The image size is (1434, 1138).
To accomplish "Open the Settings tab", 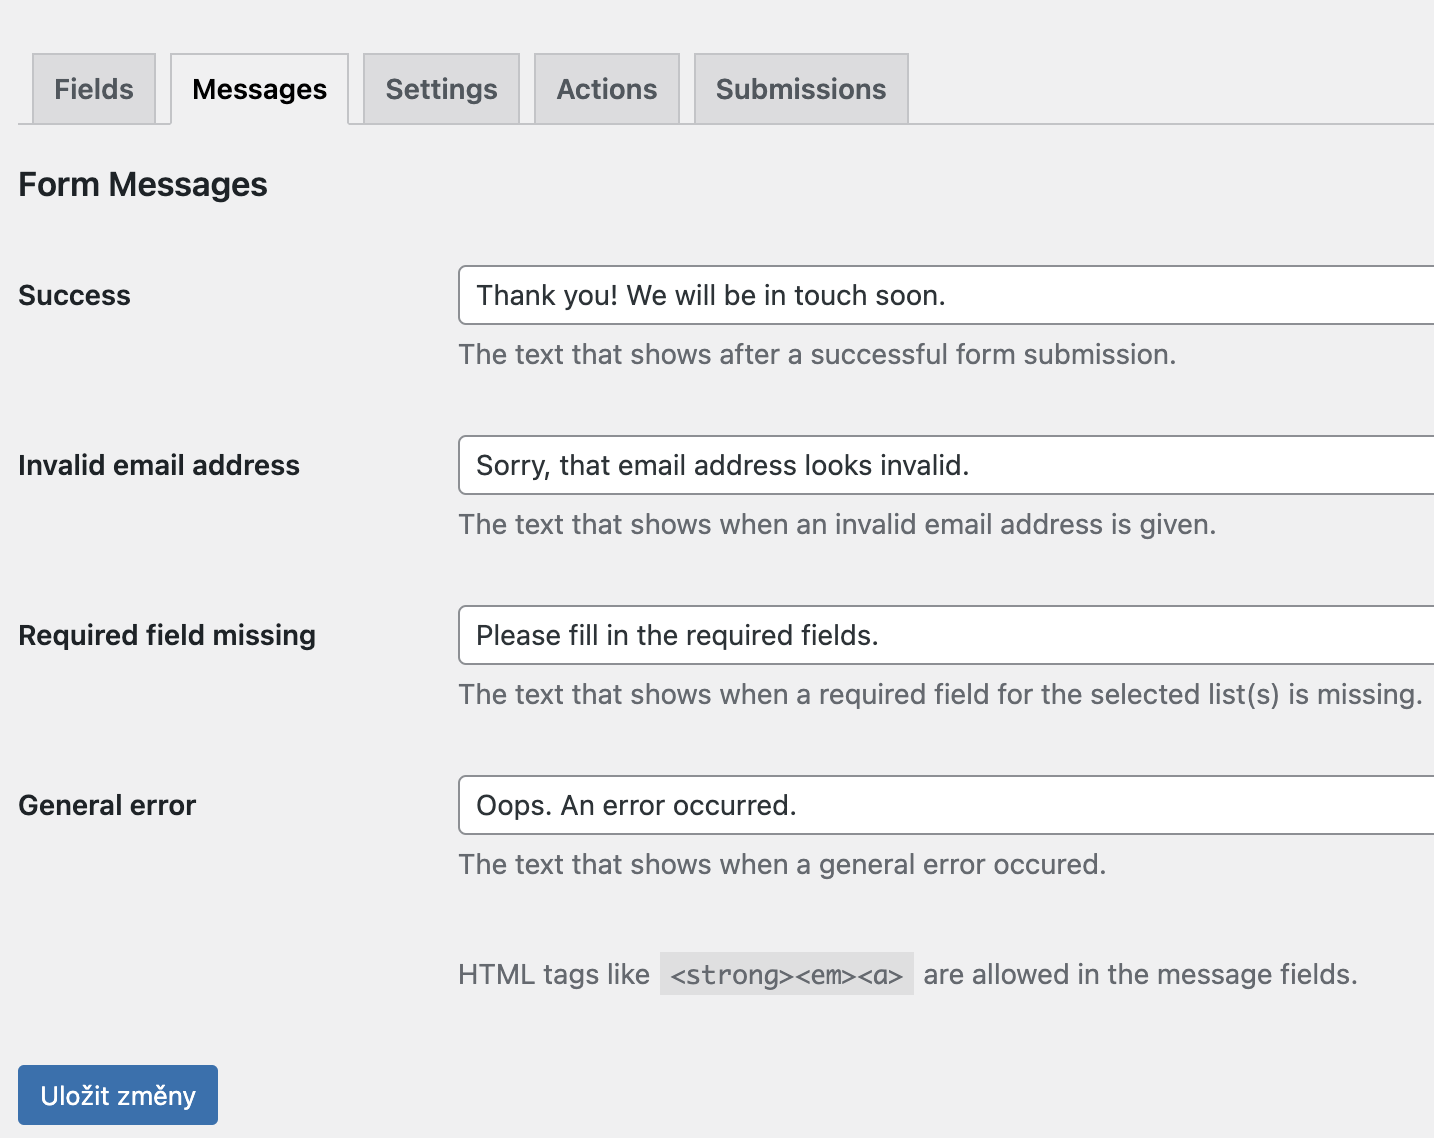I will pos(441,89).
